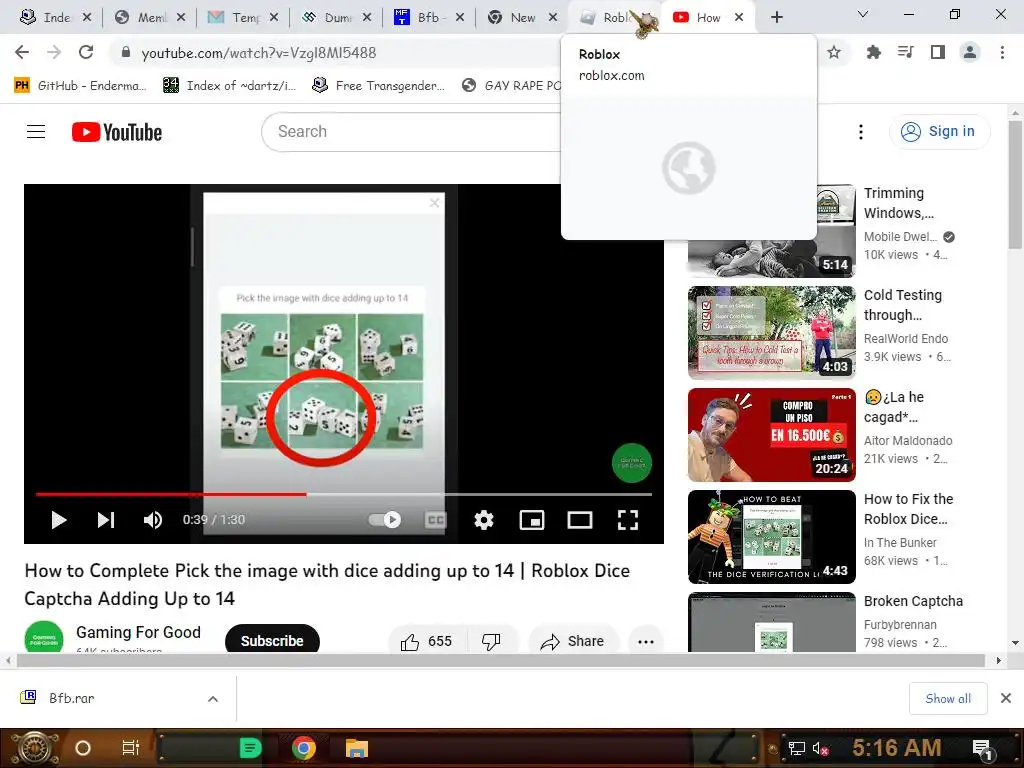Click the address bar URL
This screenshot has height=768, width=1024.
pyautogui.click(x=259, y=53)
